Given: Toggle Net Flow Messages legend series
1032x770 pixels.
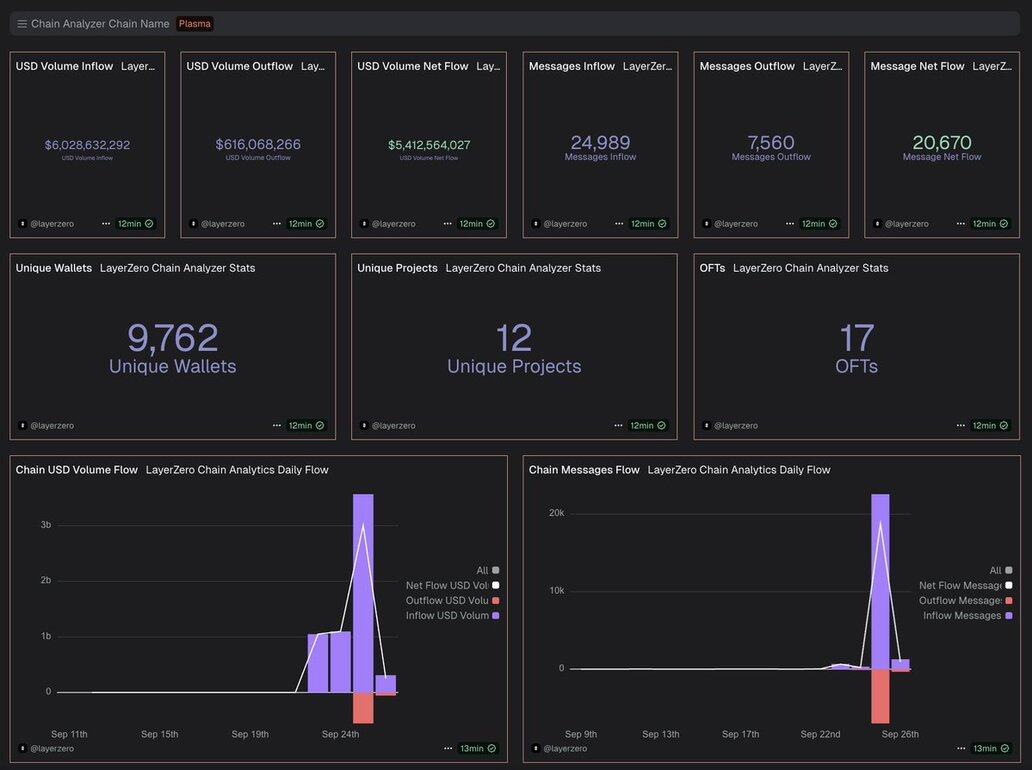Looking at the screenshot, I should [x=966, y=586].
